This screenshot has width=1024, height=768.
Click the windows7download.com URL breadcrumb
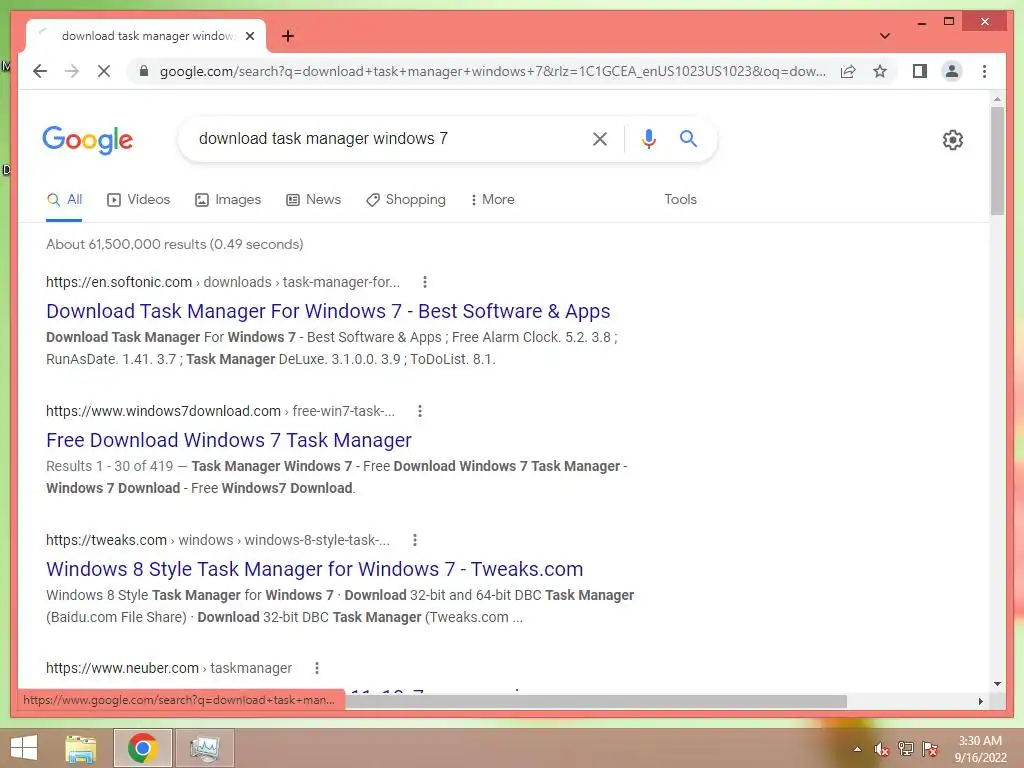(x=220, y=411)
